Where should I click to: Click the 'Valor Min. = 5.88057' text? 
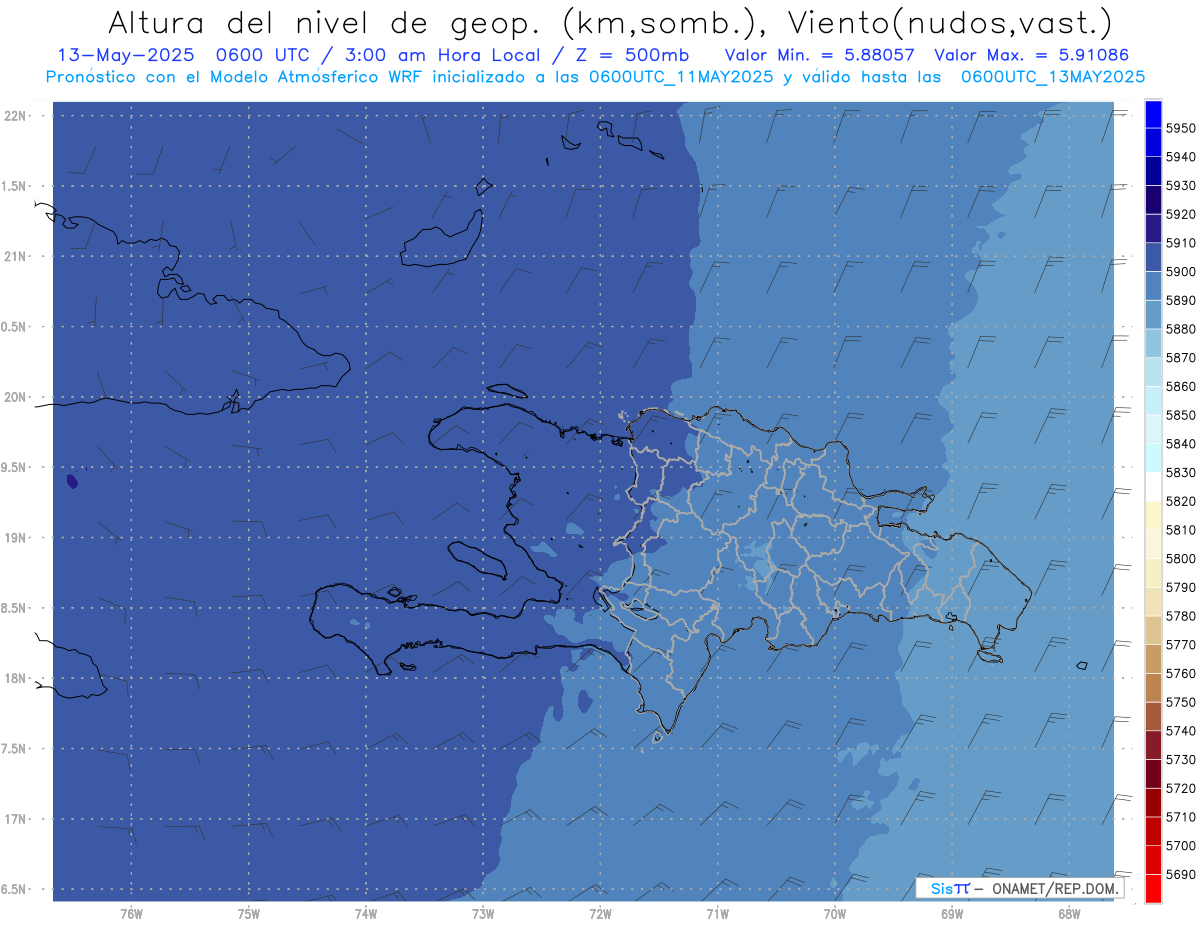pyautogui.click(x=821, y=55)
